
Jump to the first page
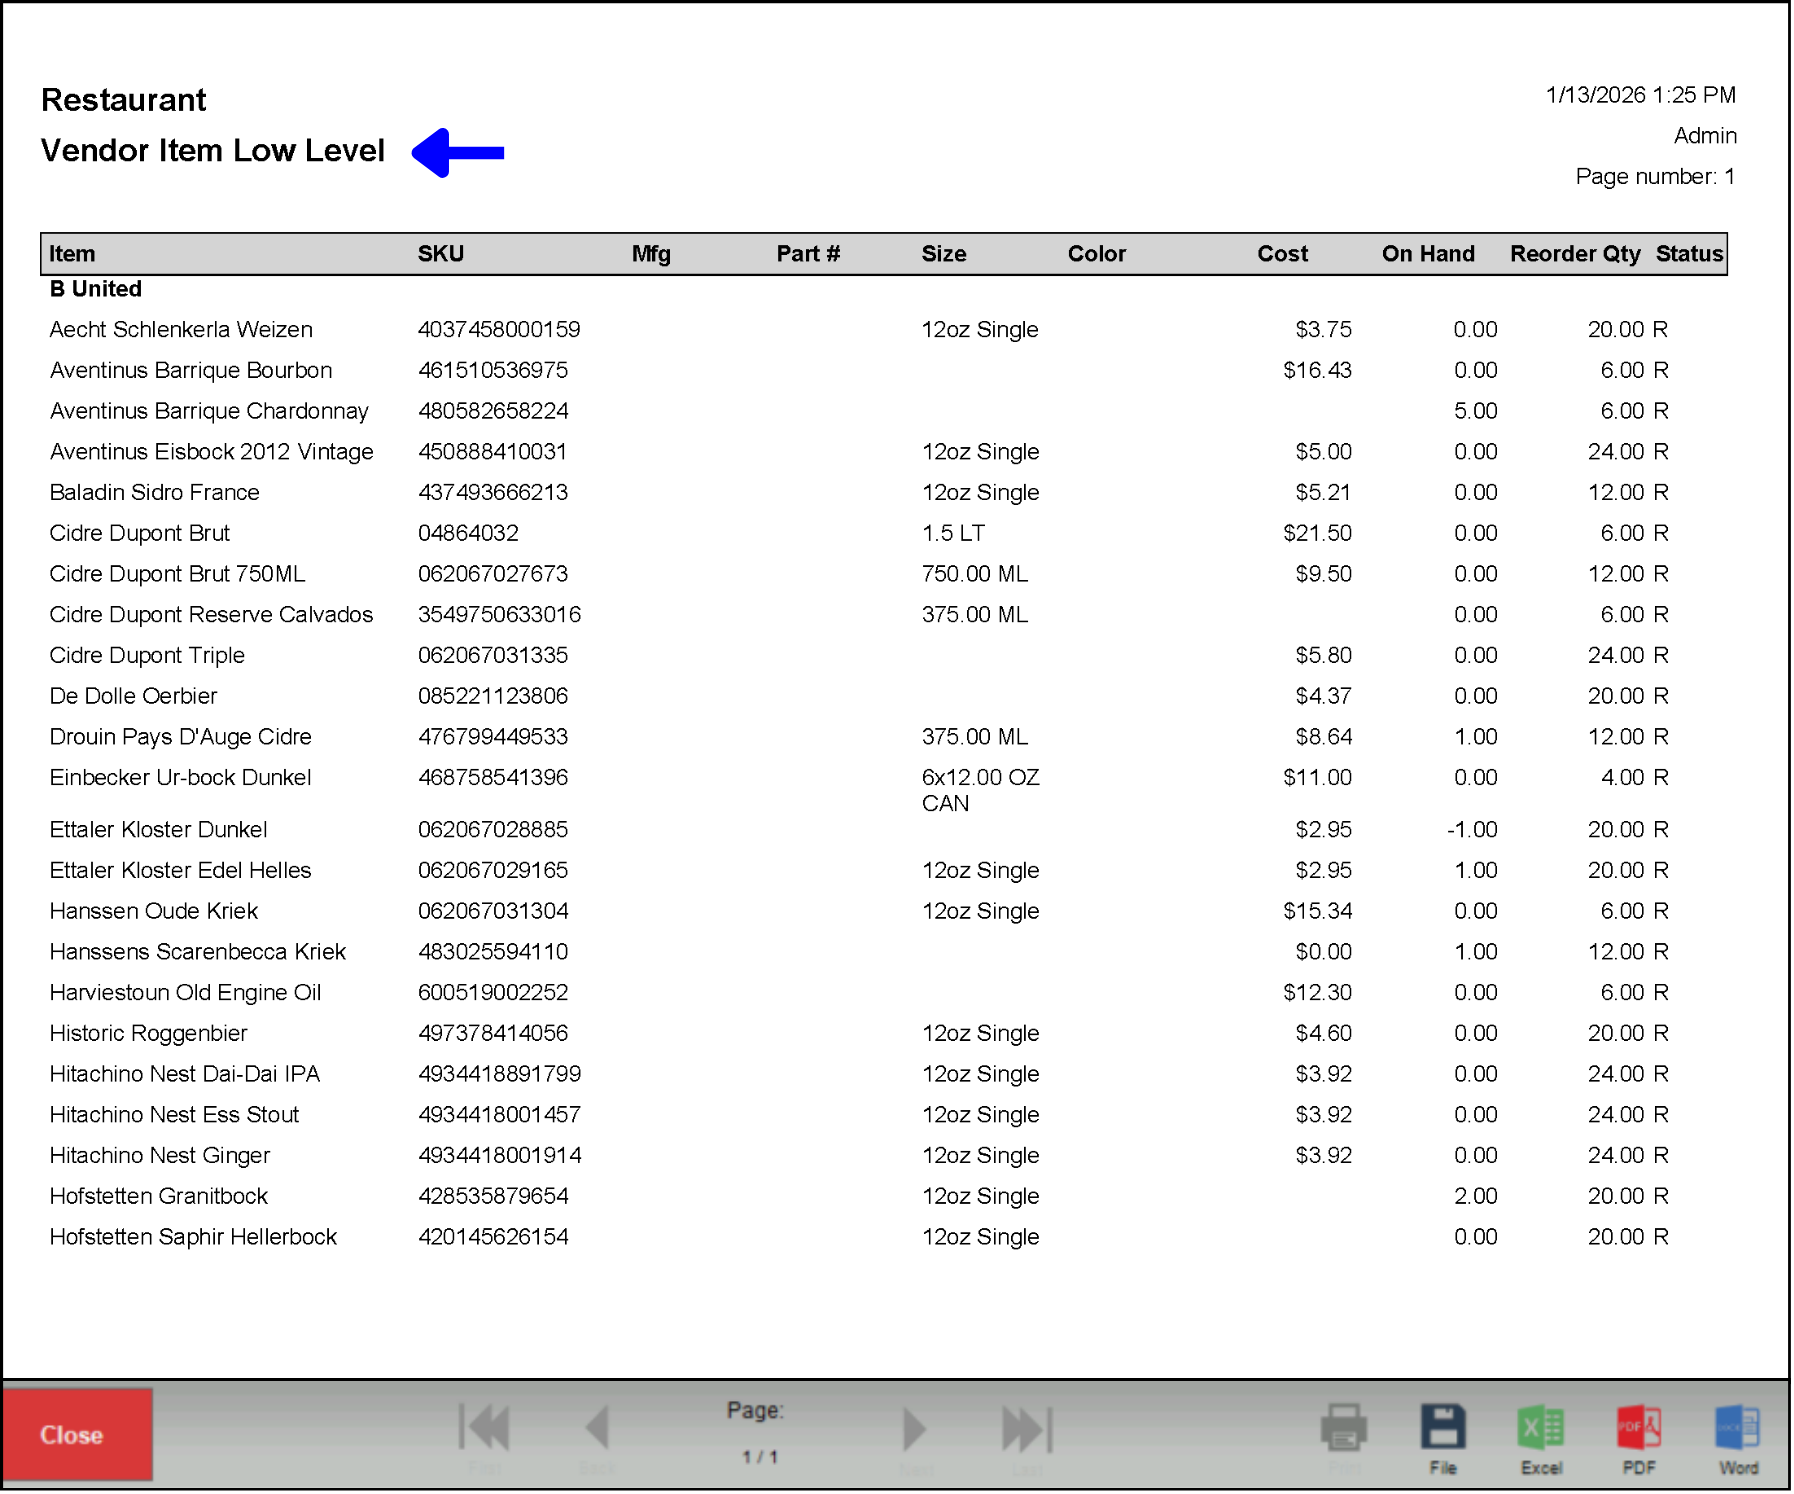pos(484,1427)
